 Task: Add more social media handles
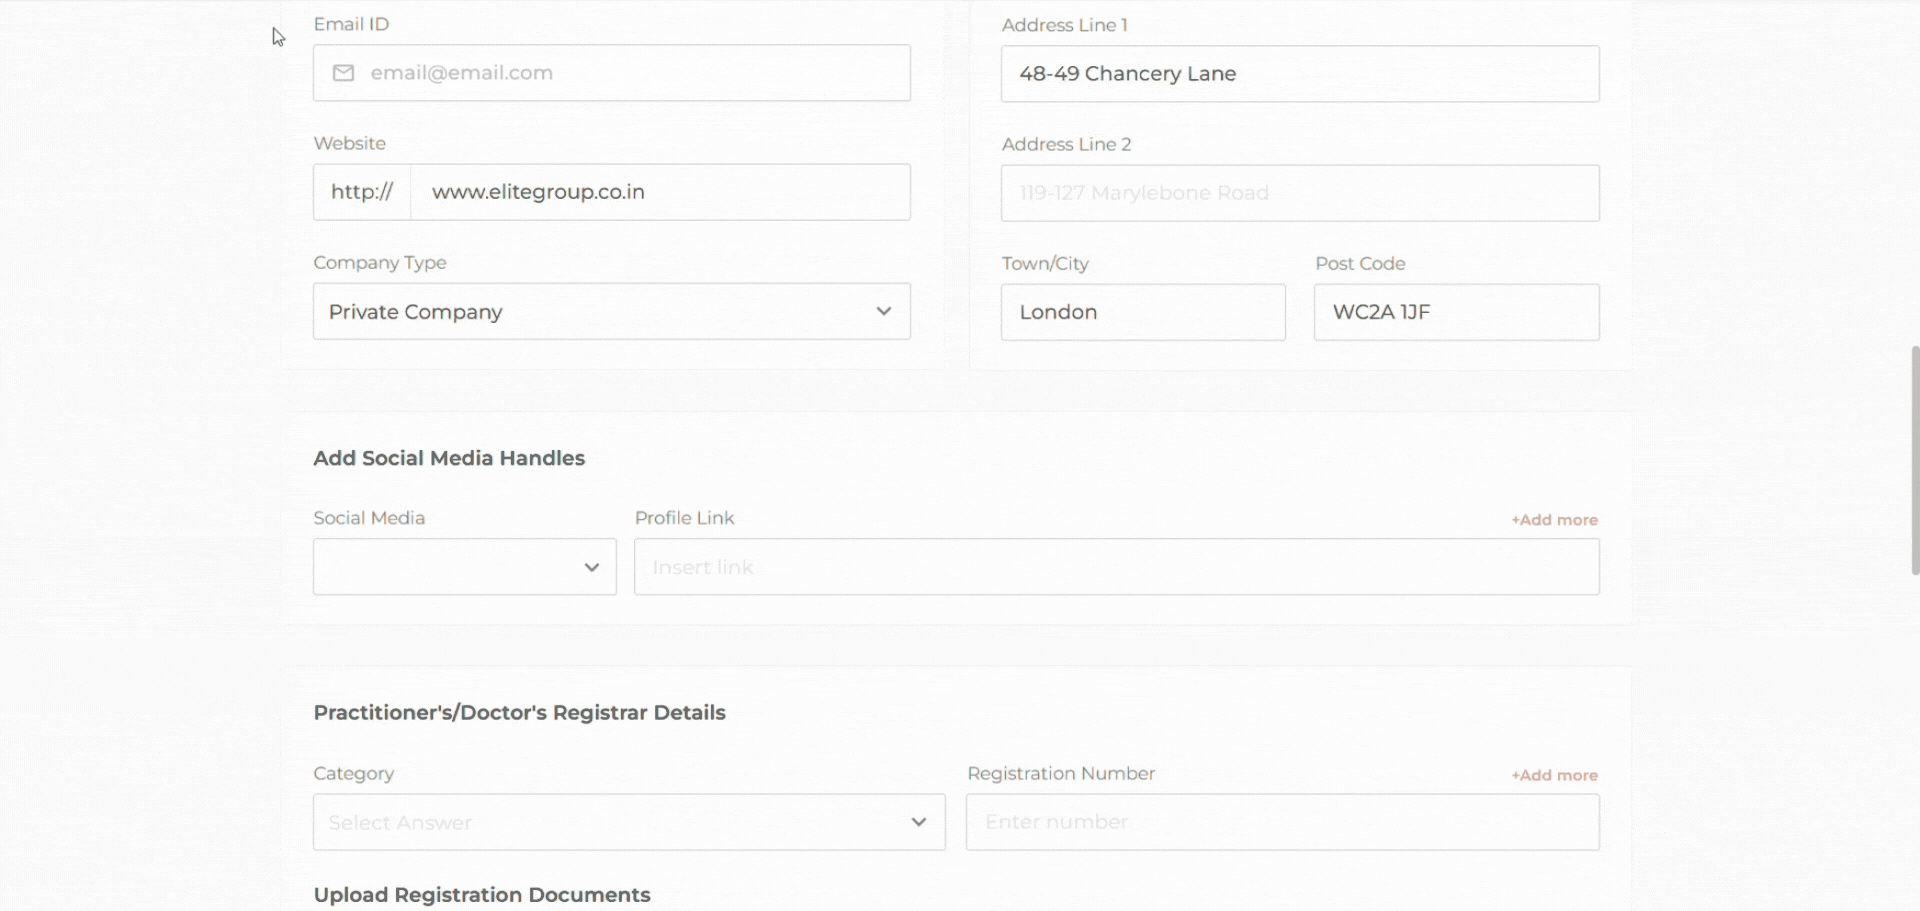pos(1553,520)
